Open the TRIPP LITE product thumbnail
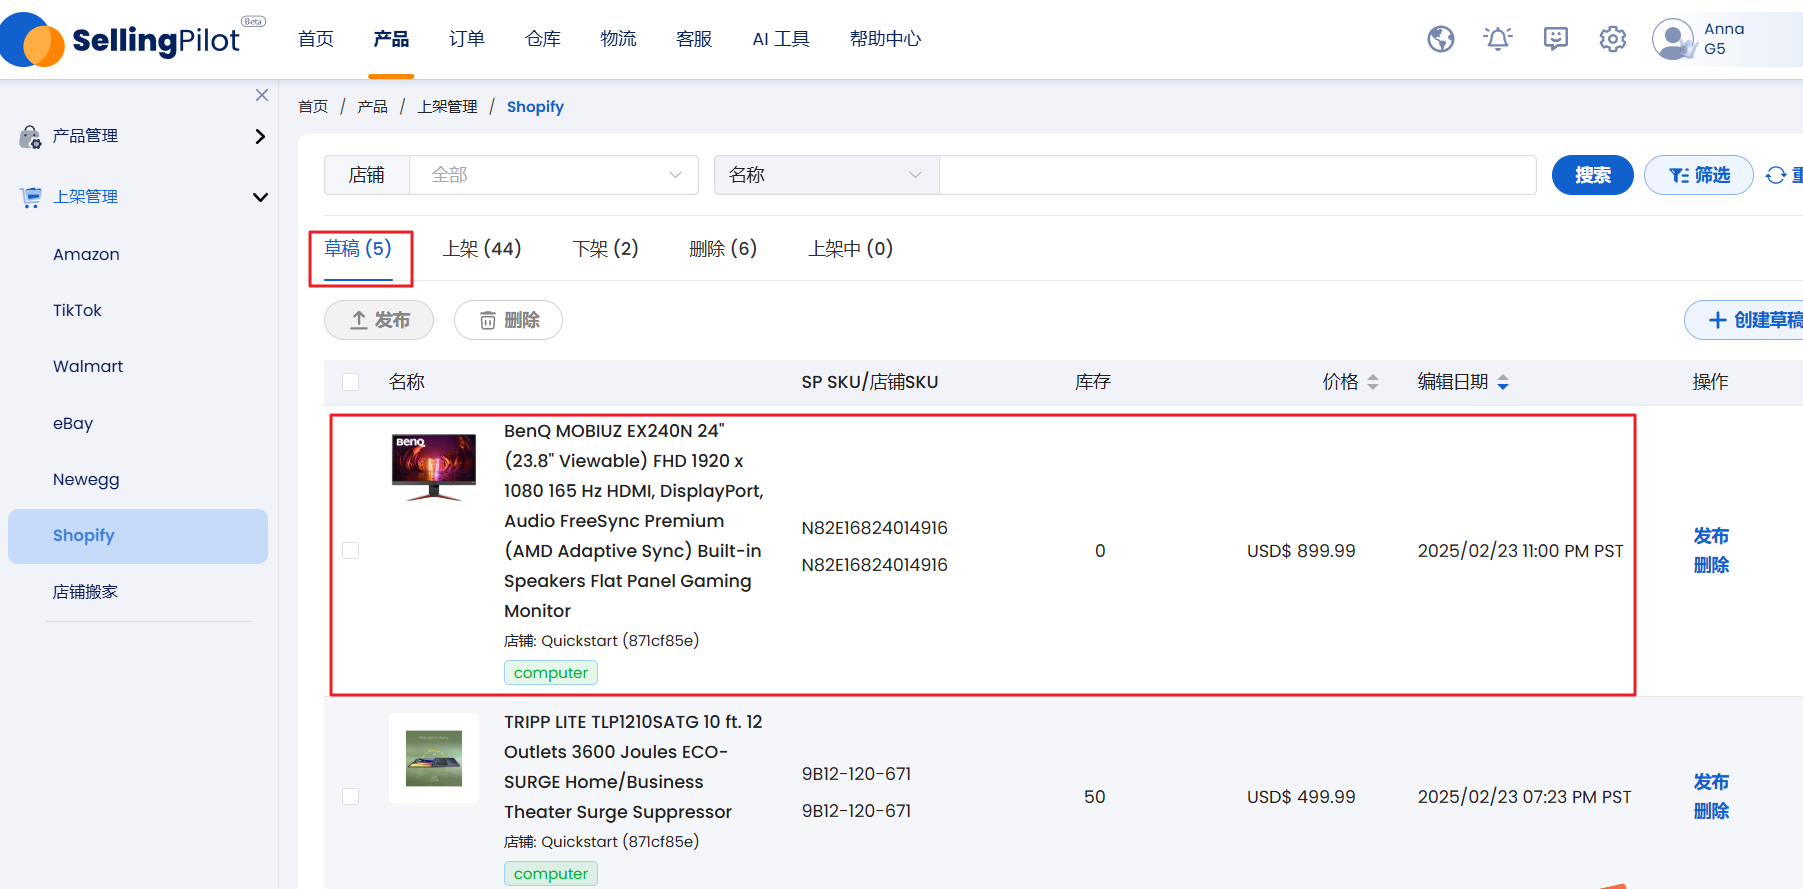The height and width of the screenshot is (889, 1803). [x=433, y=758]
